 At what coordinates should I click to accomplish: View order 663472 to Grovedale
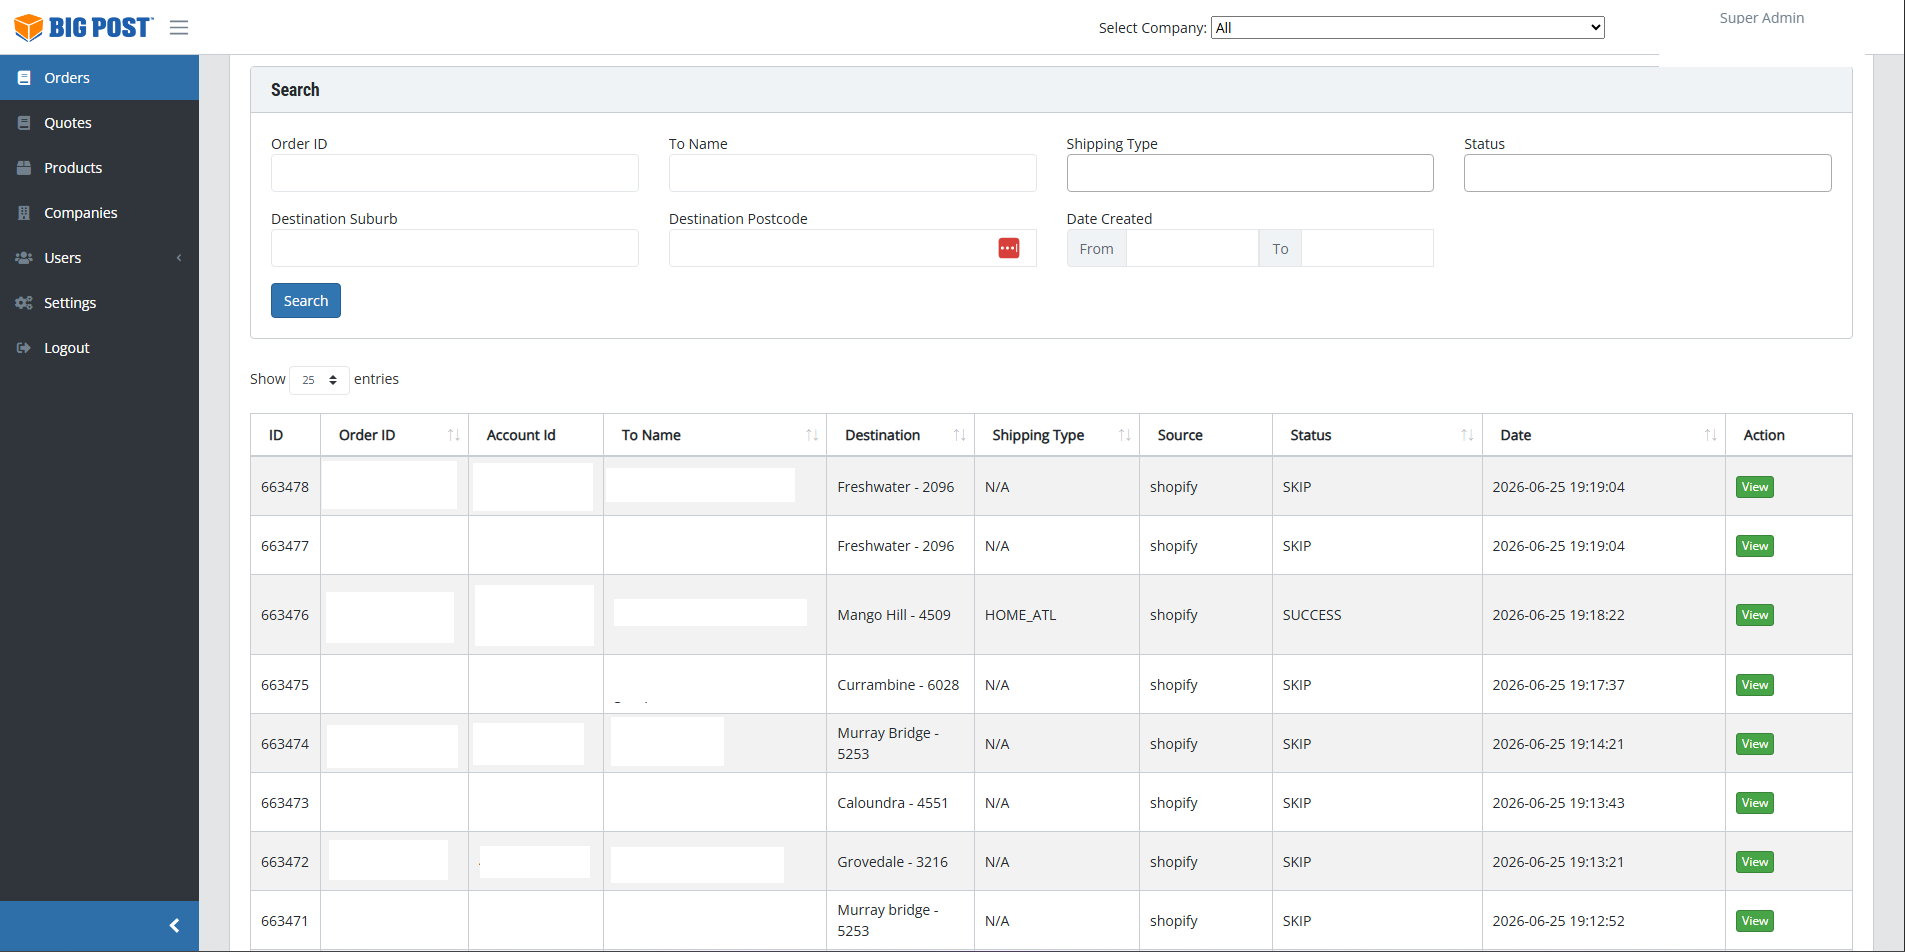point(1754,862)
